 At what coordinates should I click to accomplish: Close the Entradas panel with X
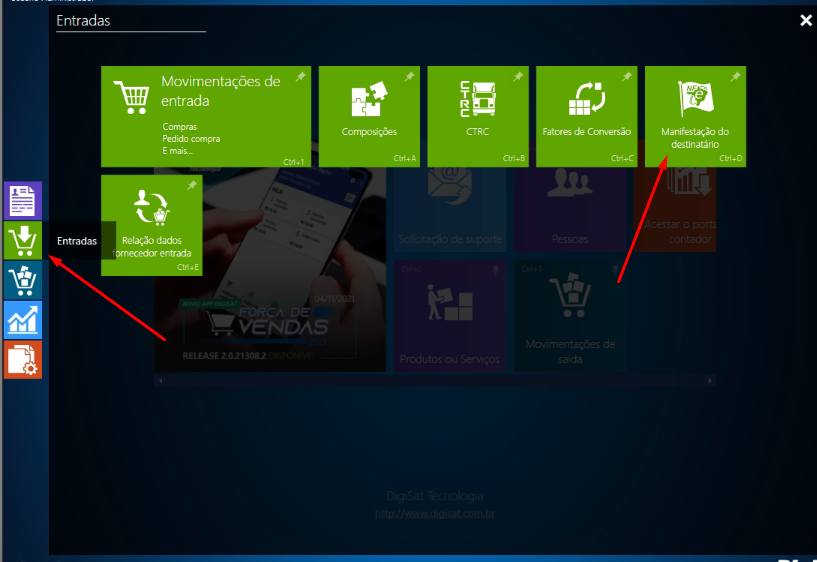coord(806,20)
